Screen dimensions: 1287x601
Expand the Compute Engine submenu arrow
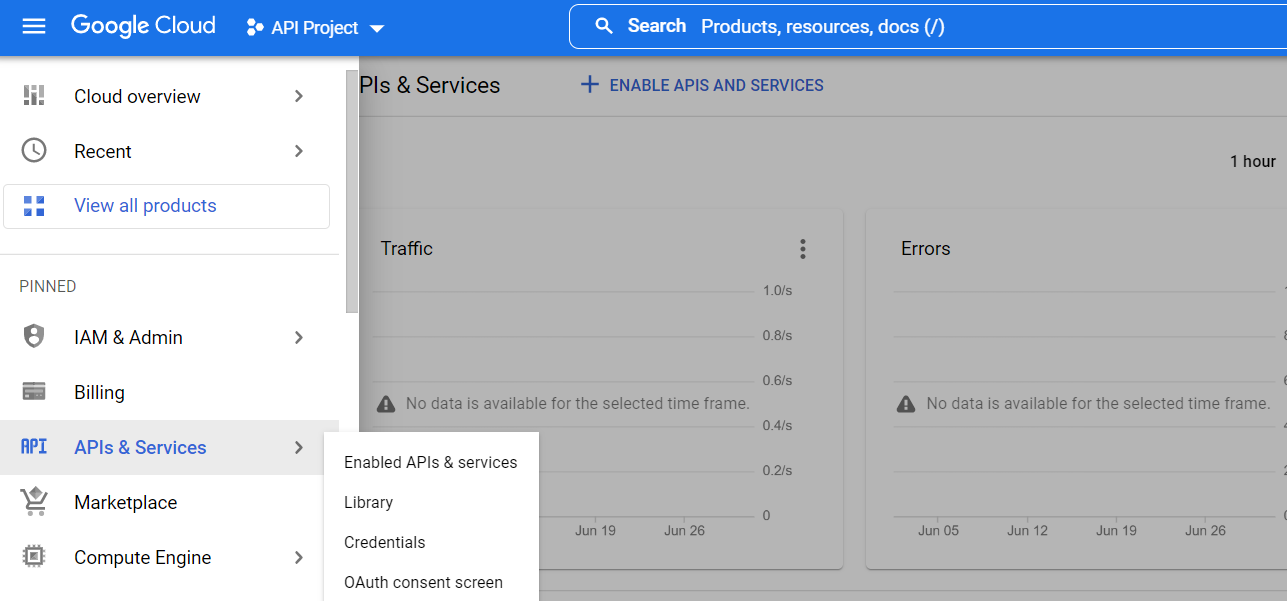click(x=298, y=557)
